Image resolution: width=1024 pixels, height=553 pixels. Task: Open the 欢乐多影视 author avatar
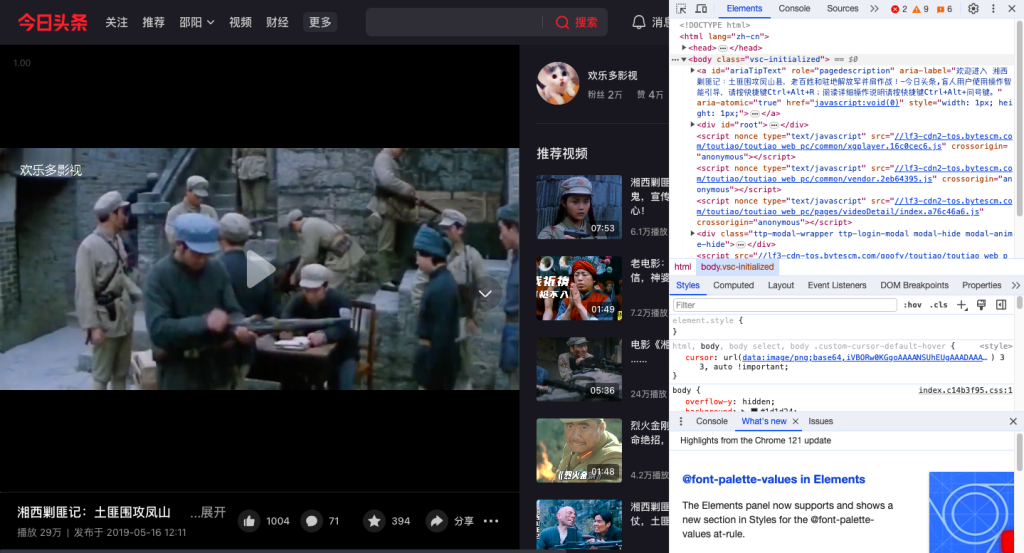tap(558, 84)
